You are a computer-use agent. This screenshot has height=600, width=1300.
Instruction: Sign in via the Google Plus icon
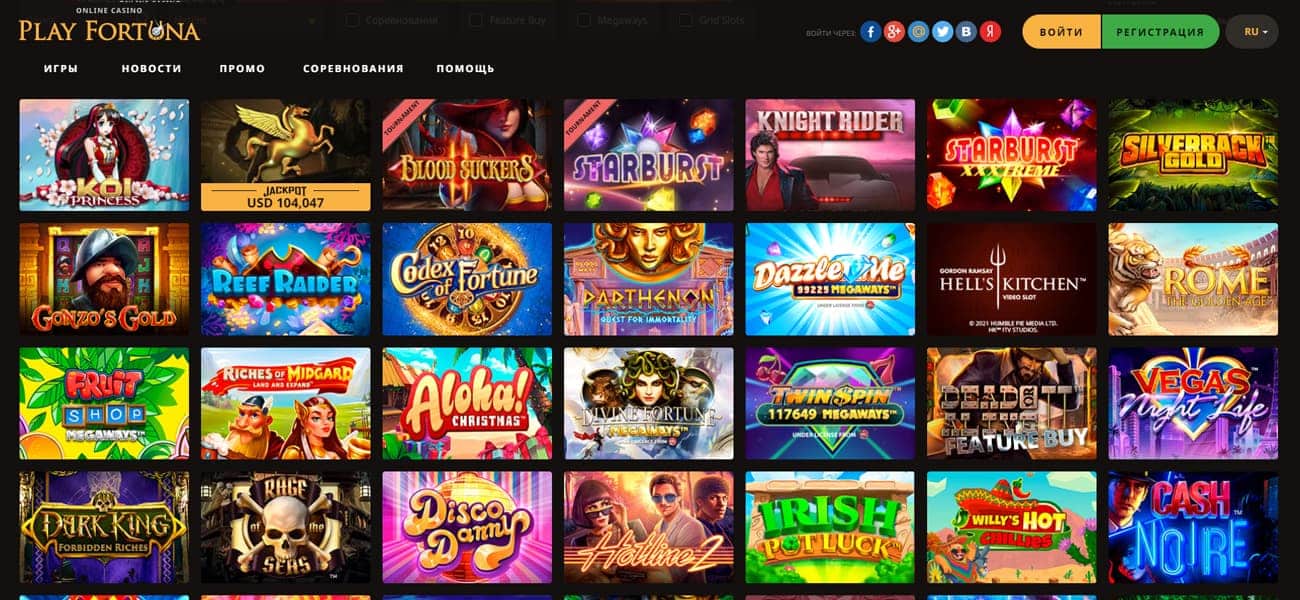coord(894,32)
